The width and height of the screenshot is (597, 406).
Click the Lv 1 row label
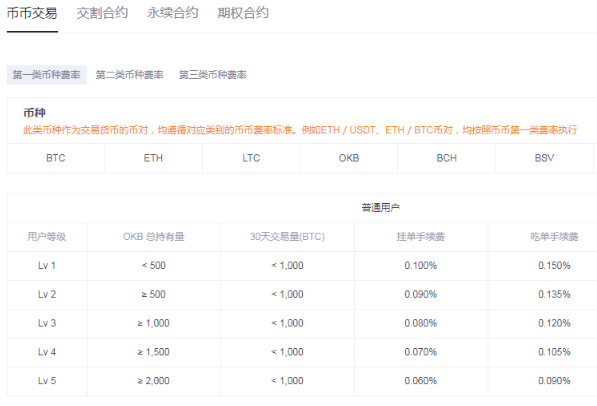pyautogui.click(x=47, y=265)
